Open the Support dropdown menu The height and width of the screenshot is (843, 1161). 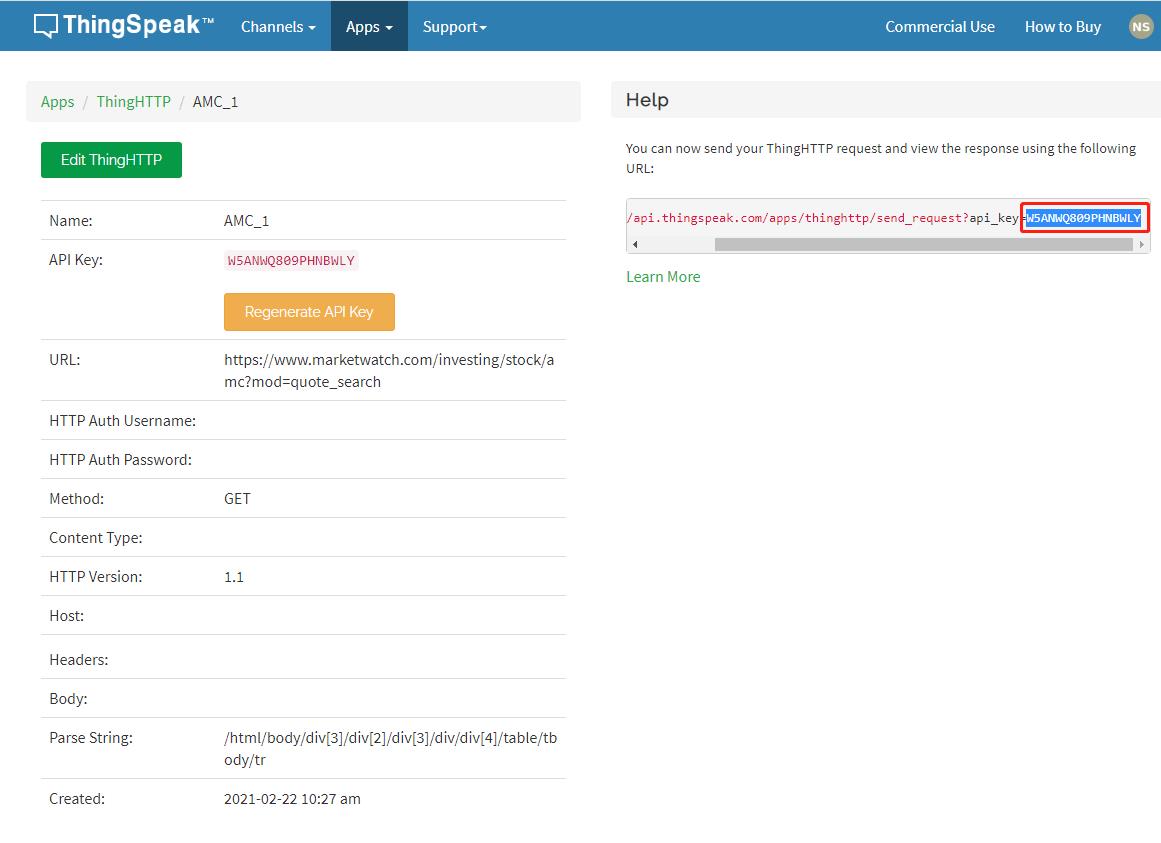pos(454,27)
